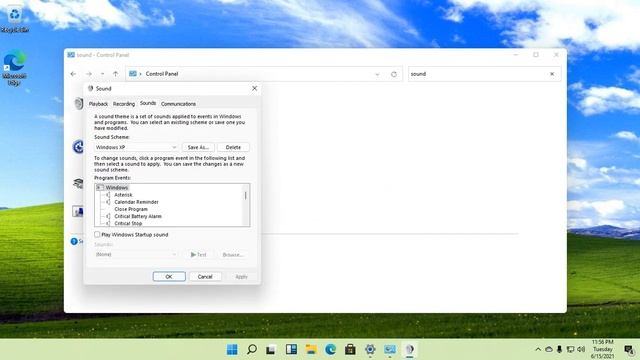The width and height of the screenshot is (640, 360).
Task: Click the Delete scheme button
Action: click(233, 147)
